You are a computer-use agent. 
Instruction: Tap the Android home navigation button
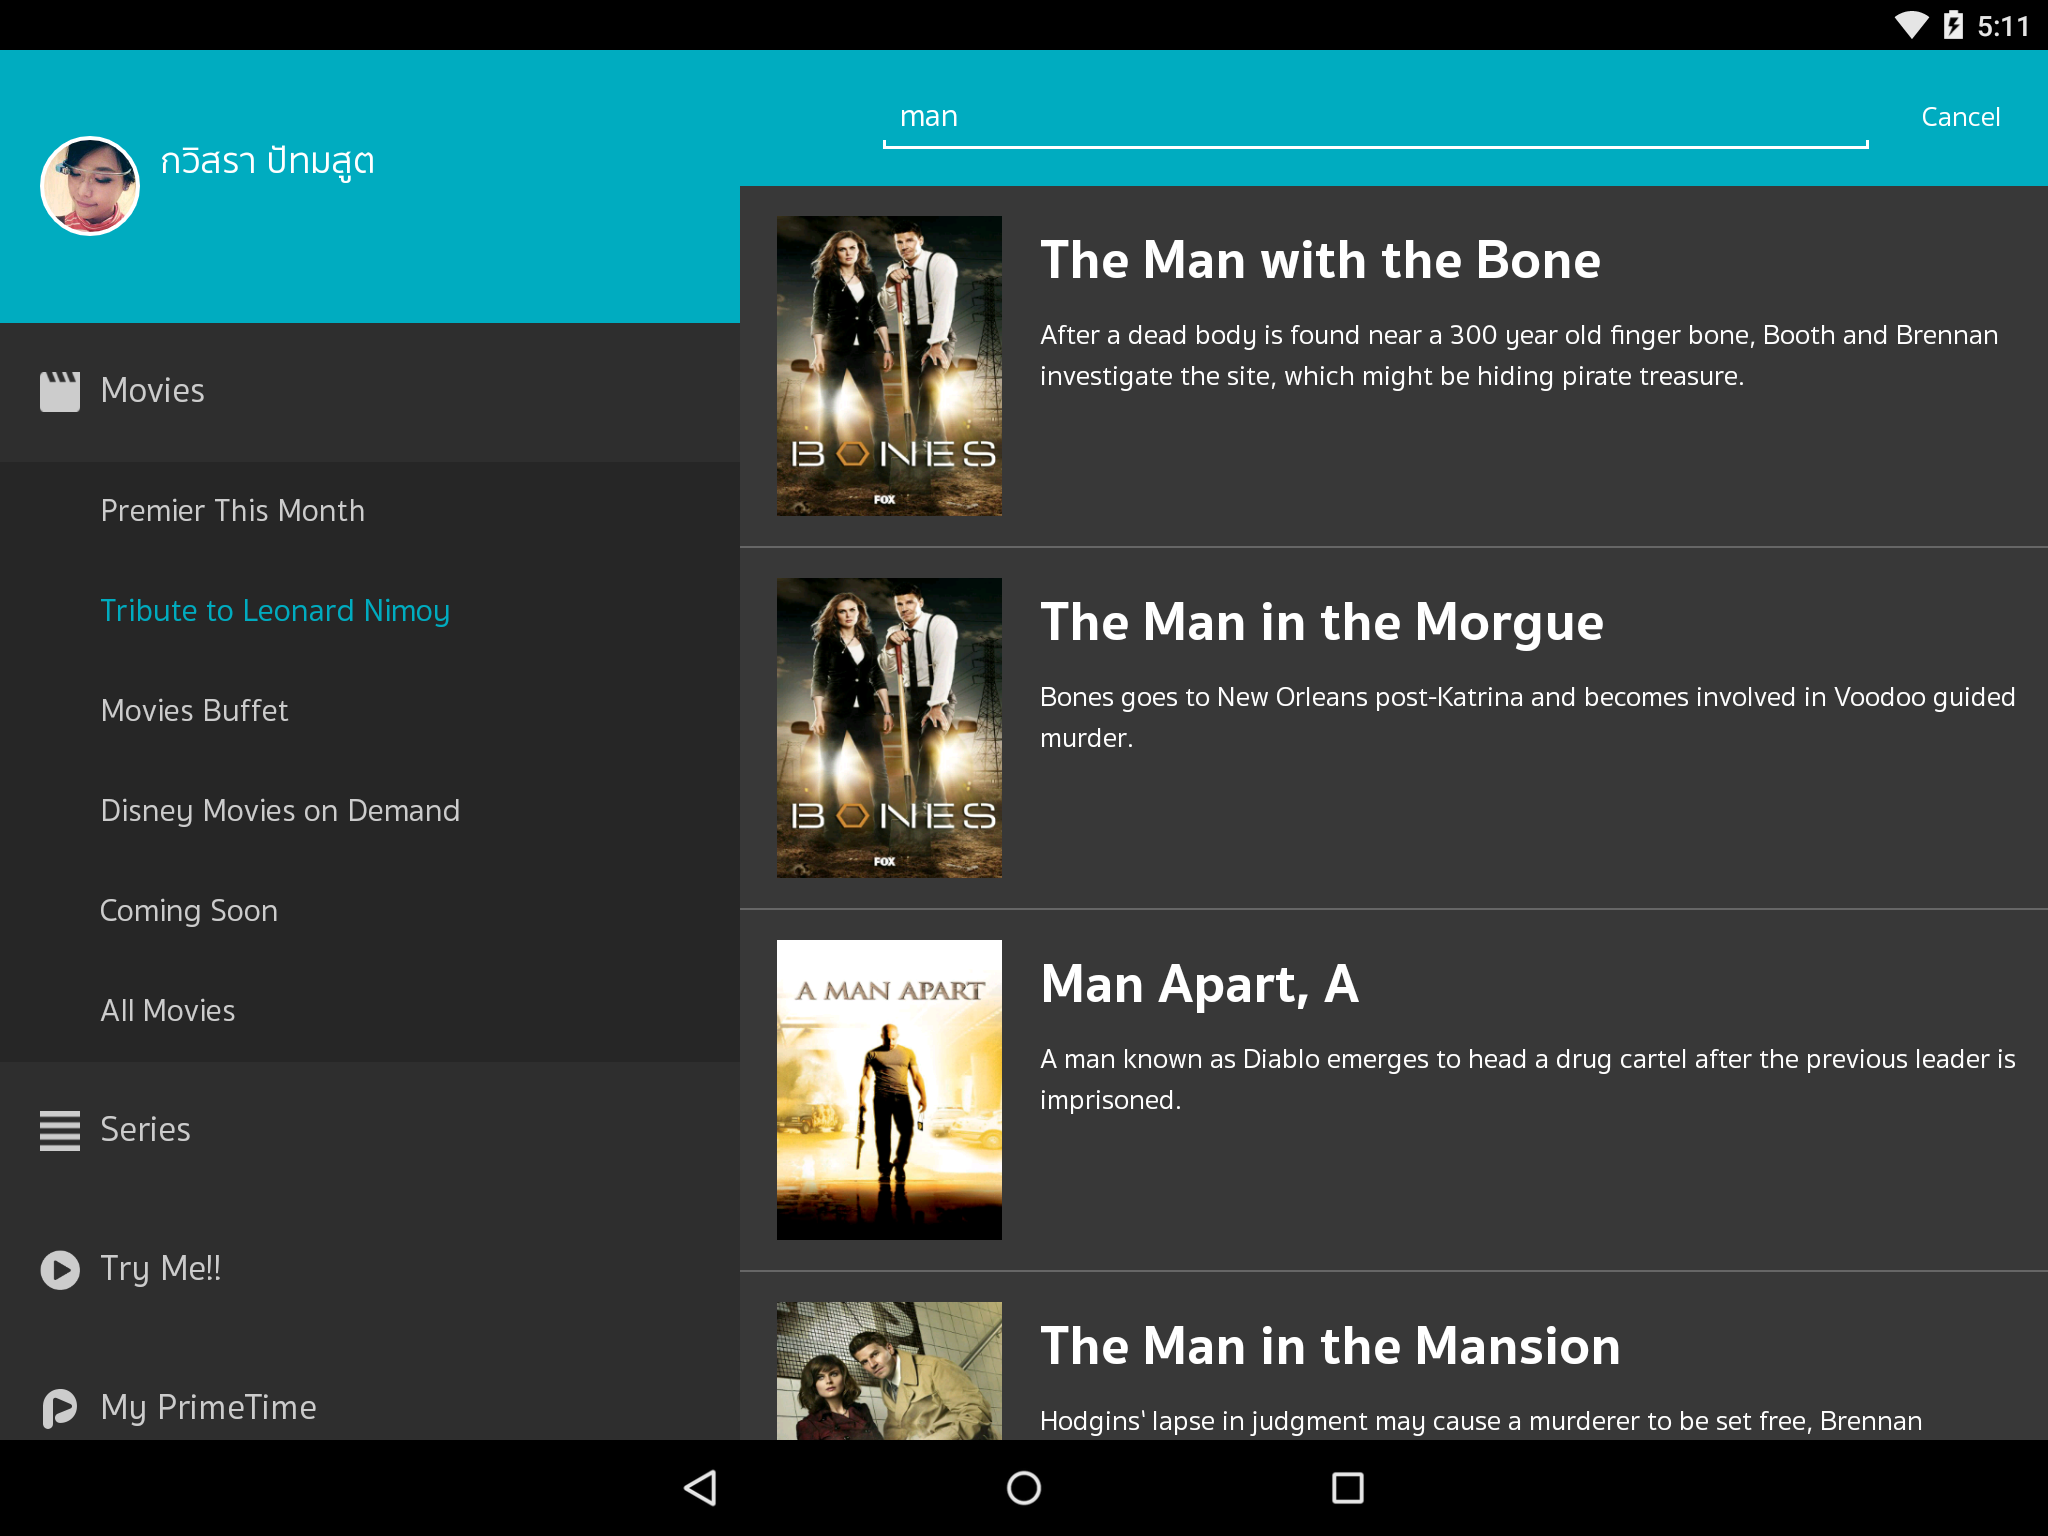point(1024,1488)
